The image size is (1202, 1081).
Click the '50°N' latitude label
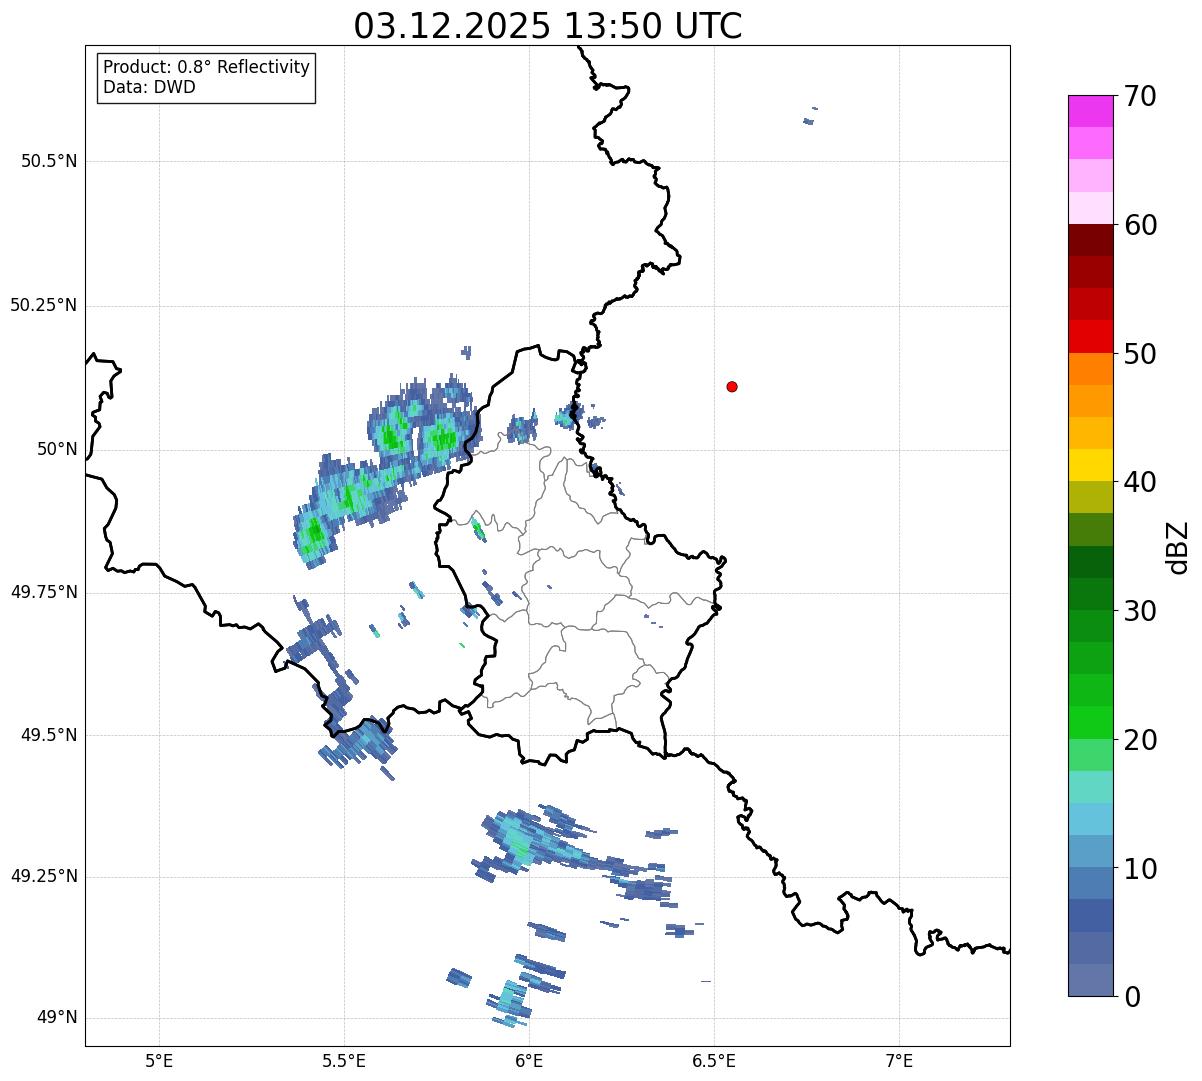(x=57, y=449)
